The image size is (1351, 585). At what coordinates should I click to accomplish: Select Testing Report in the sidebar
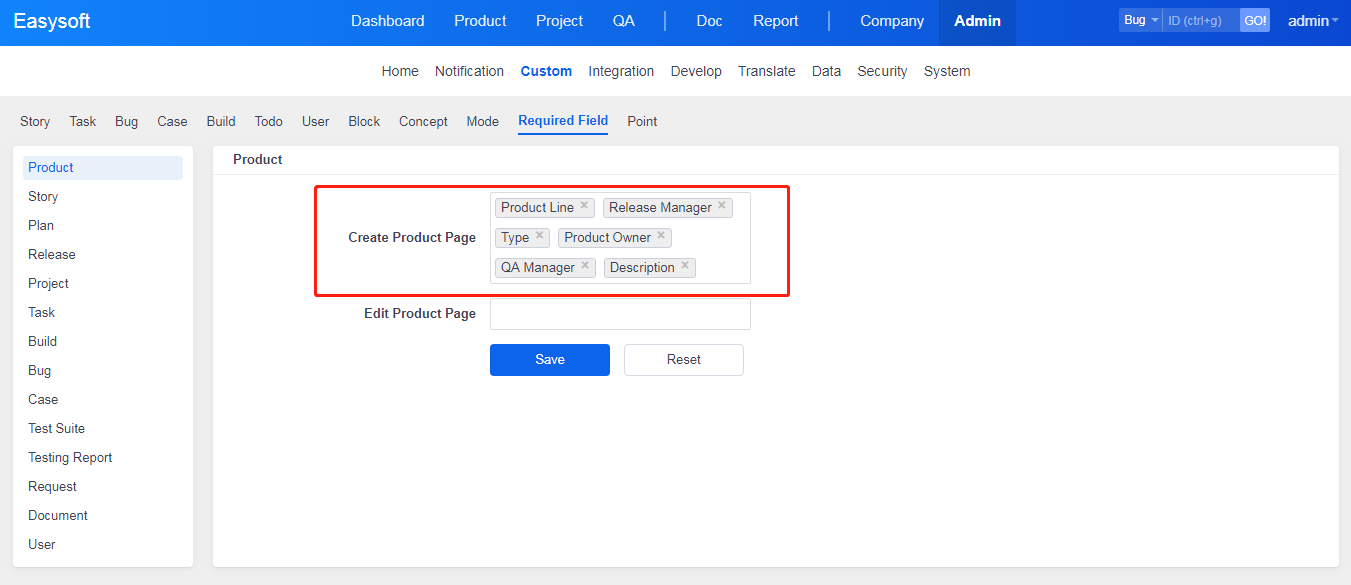click(x=70, y=457)
